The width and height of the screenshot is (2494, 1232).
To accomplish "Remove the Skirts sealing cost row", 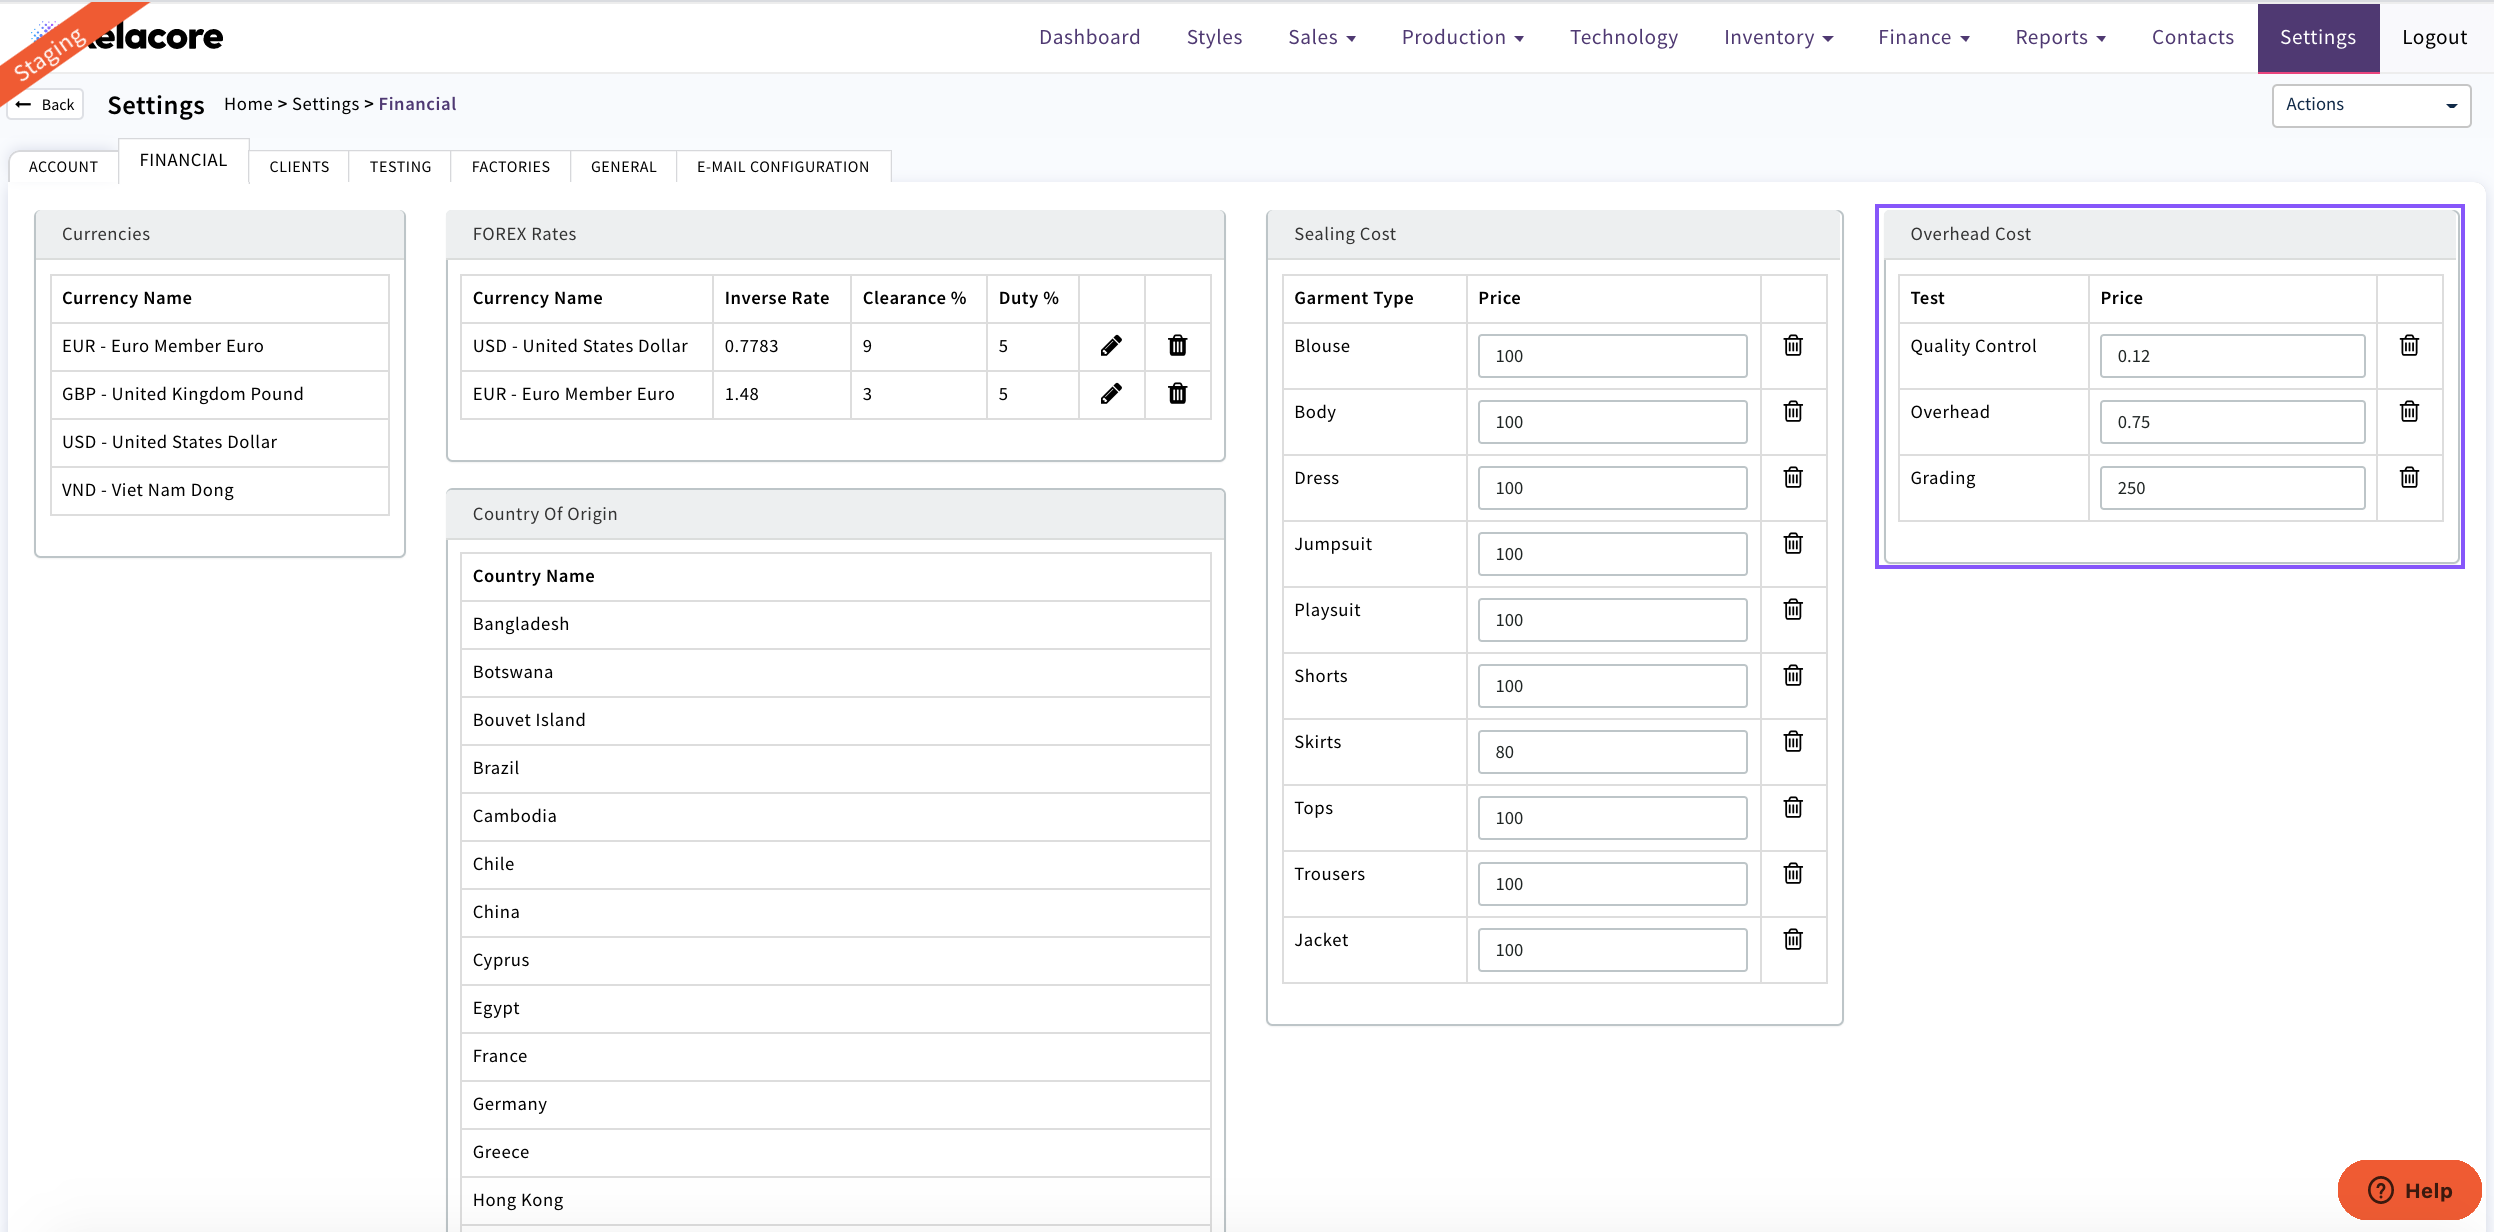I will pyautogui.click(x=1793, y=742).
